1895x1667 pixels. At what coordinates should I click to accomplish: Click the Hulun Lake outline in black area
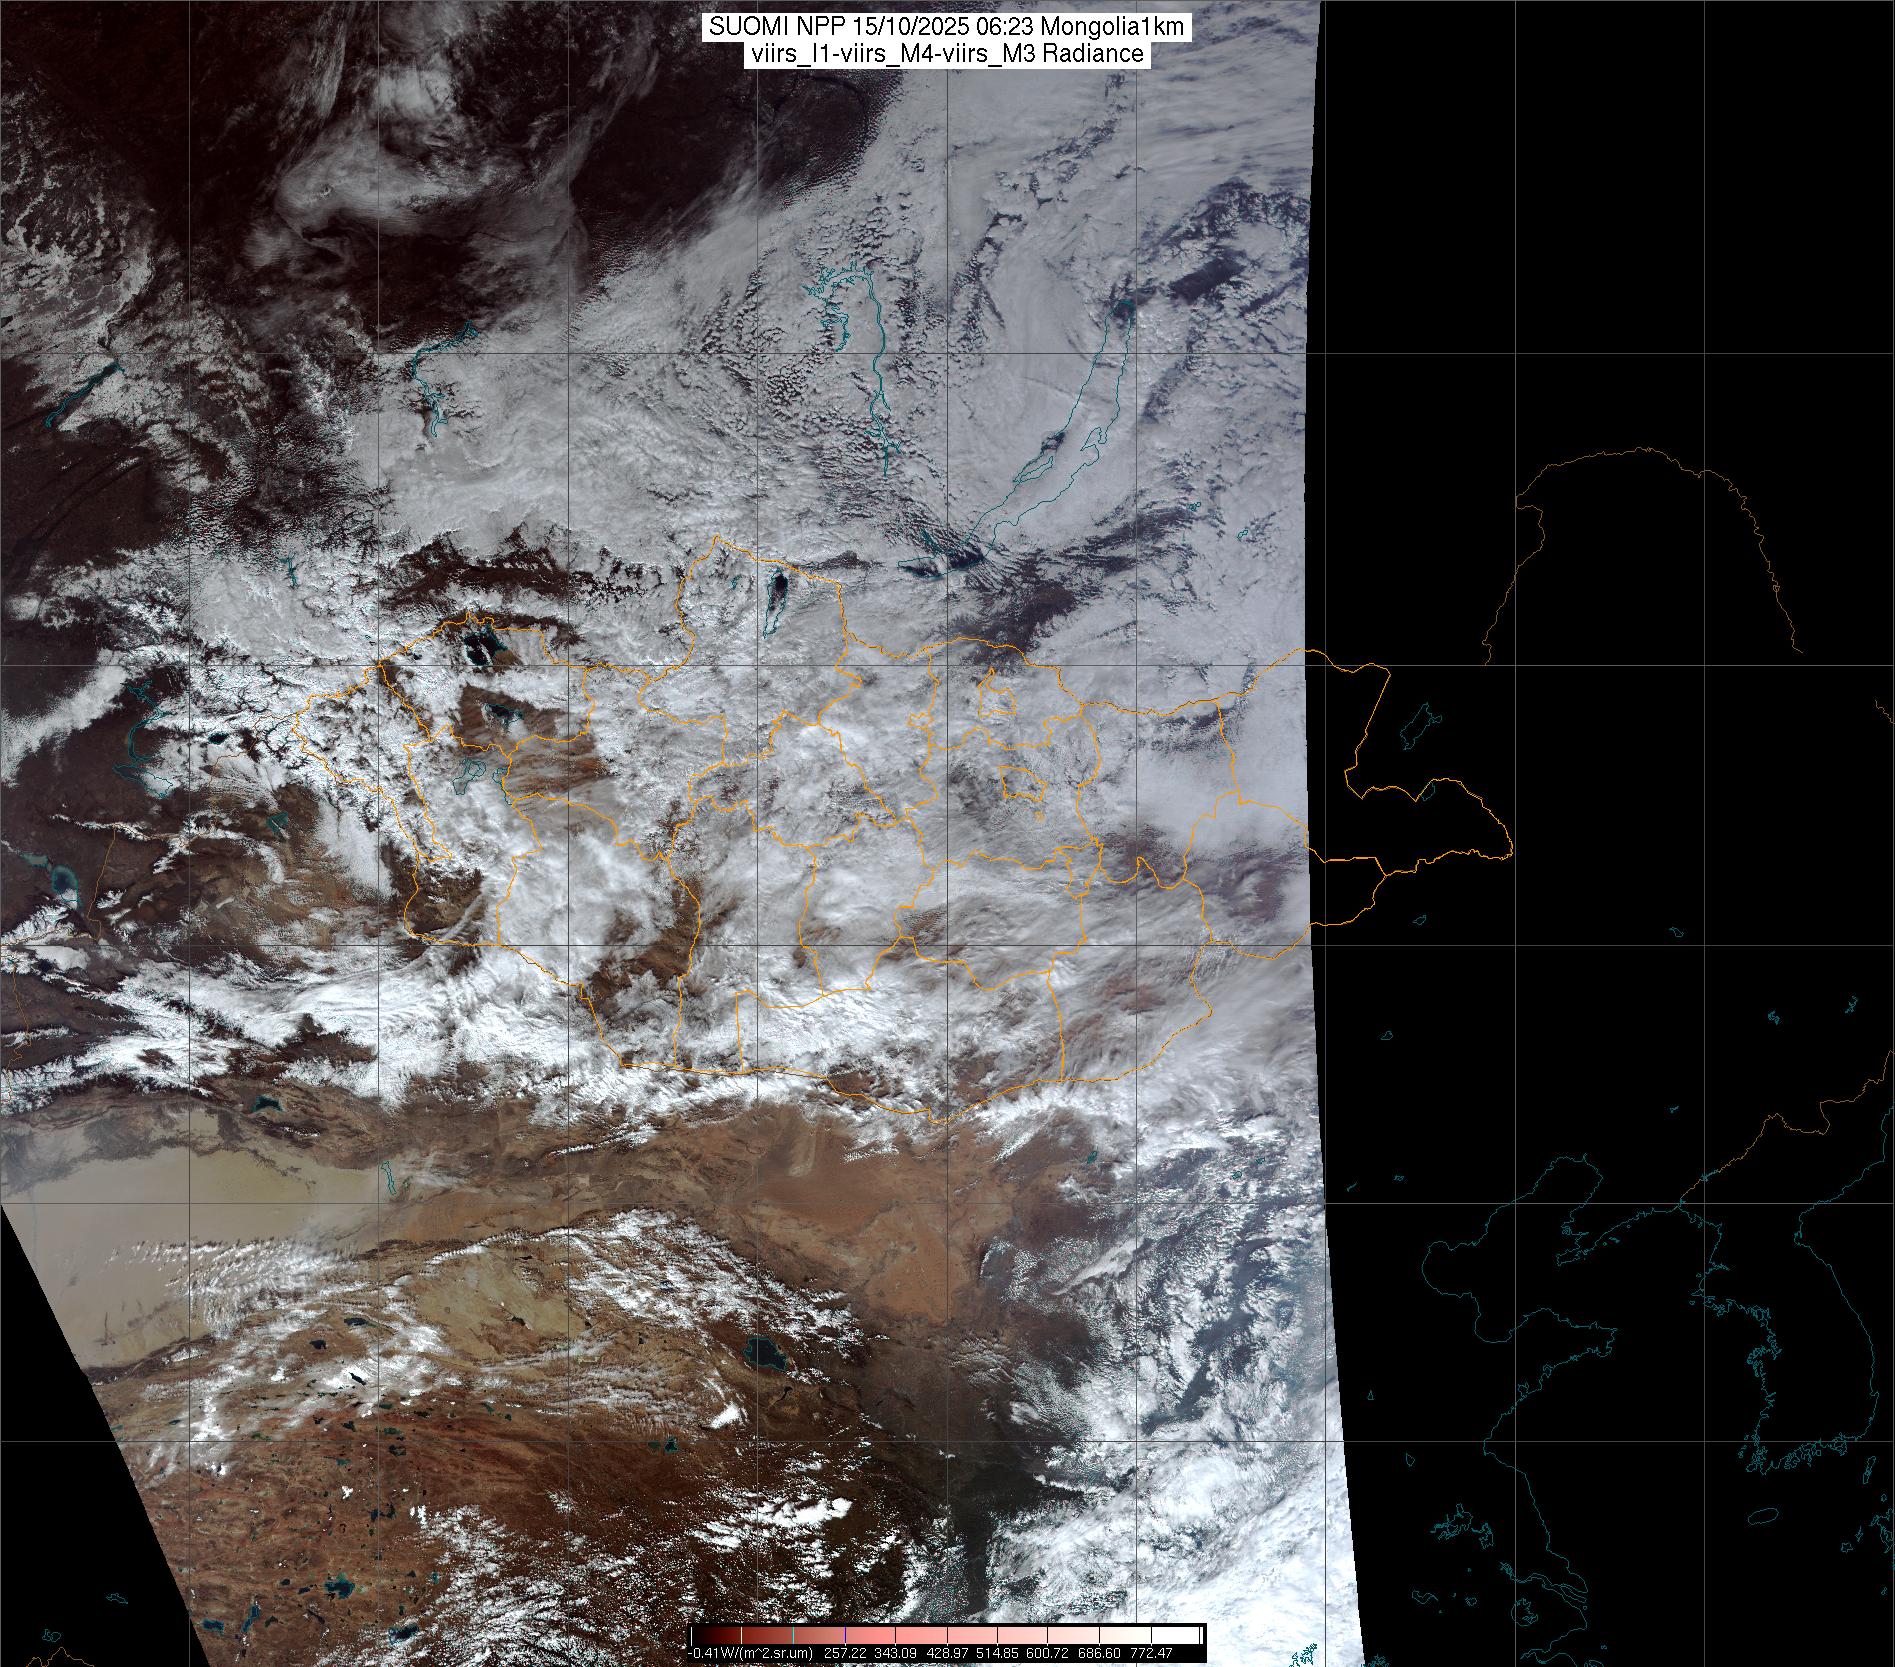1418,726
